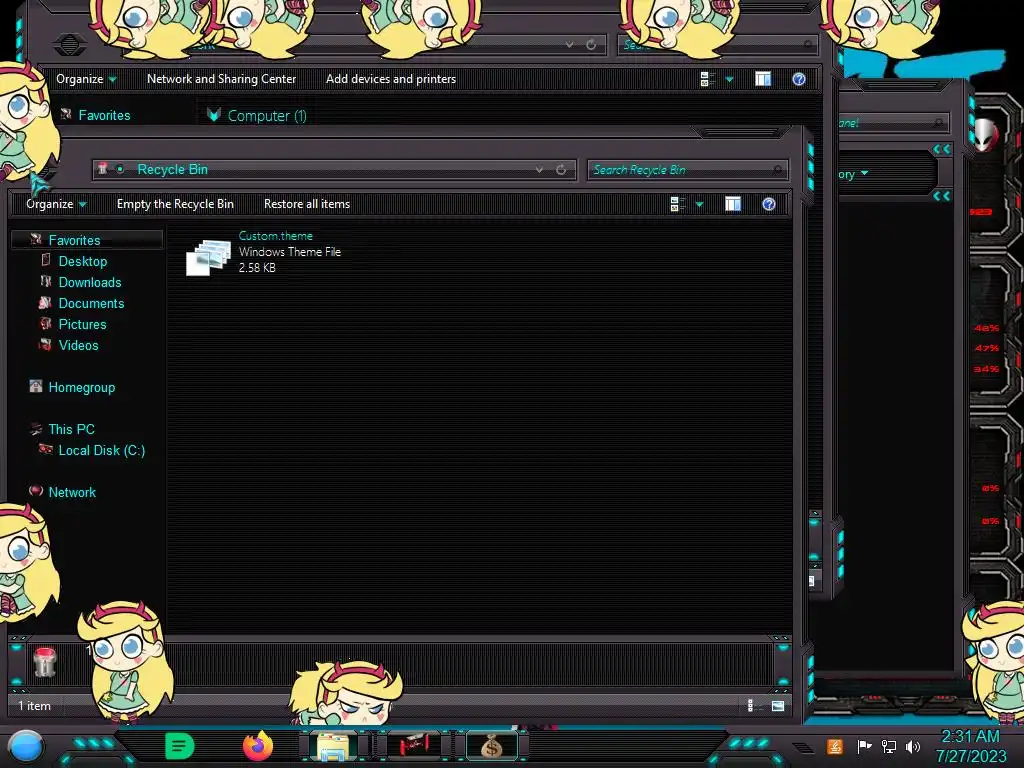The image size is (1024, 768).
Task: Open the Start orb
Action: pos(26,746)
